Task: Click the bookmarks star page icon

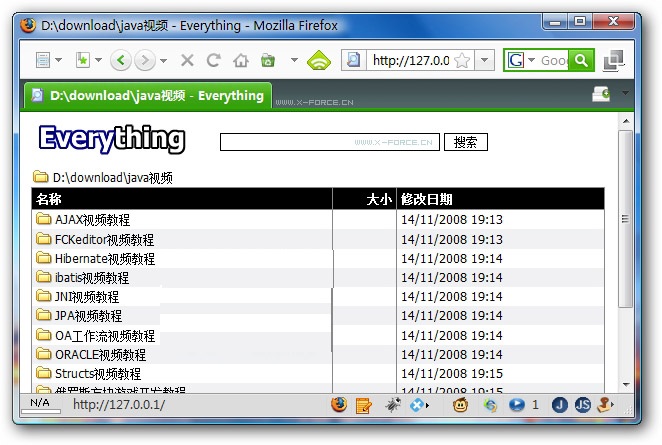Action: [x=82, y=60]
